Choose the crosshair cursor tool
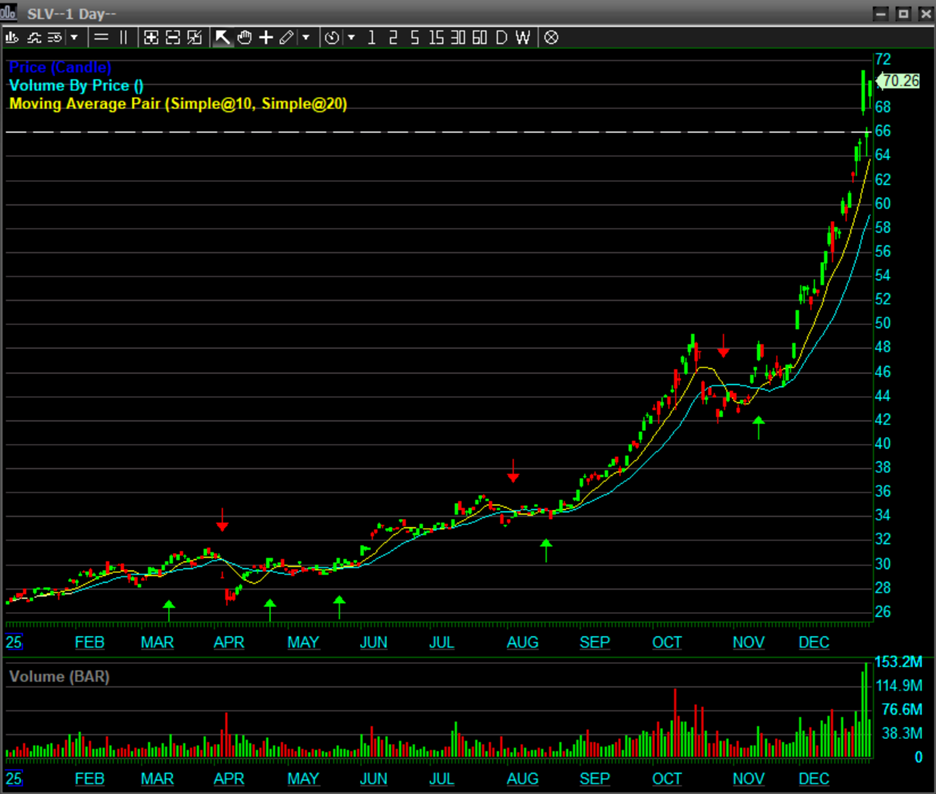This screenshot has height=794, width=936. [265, 37]
